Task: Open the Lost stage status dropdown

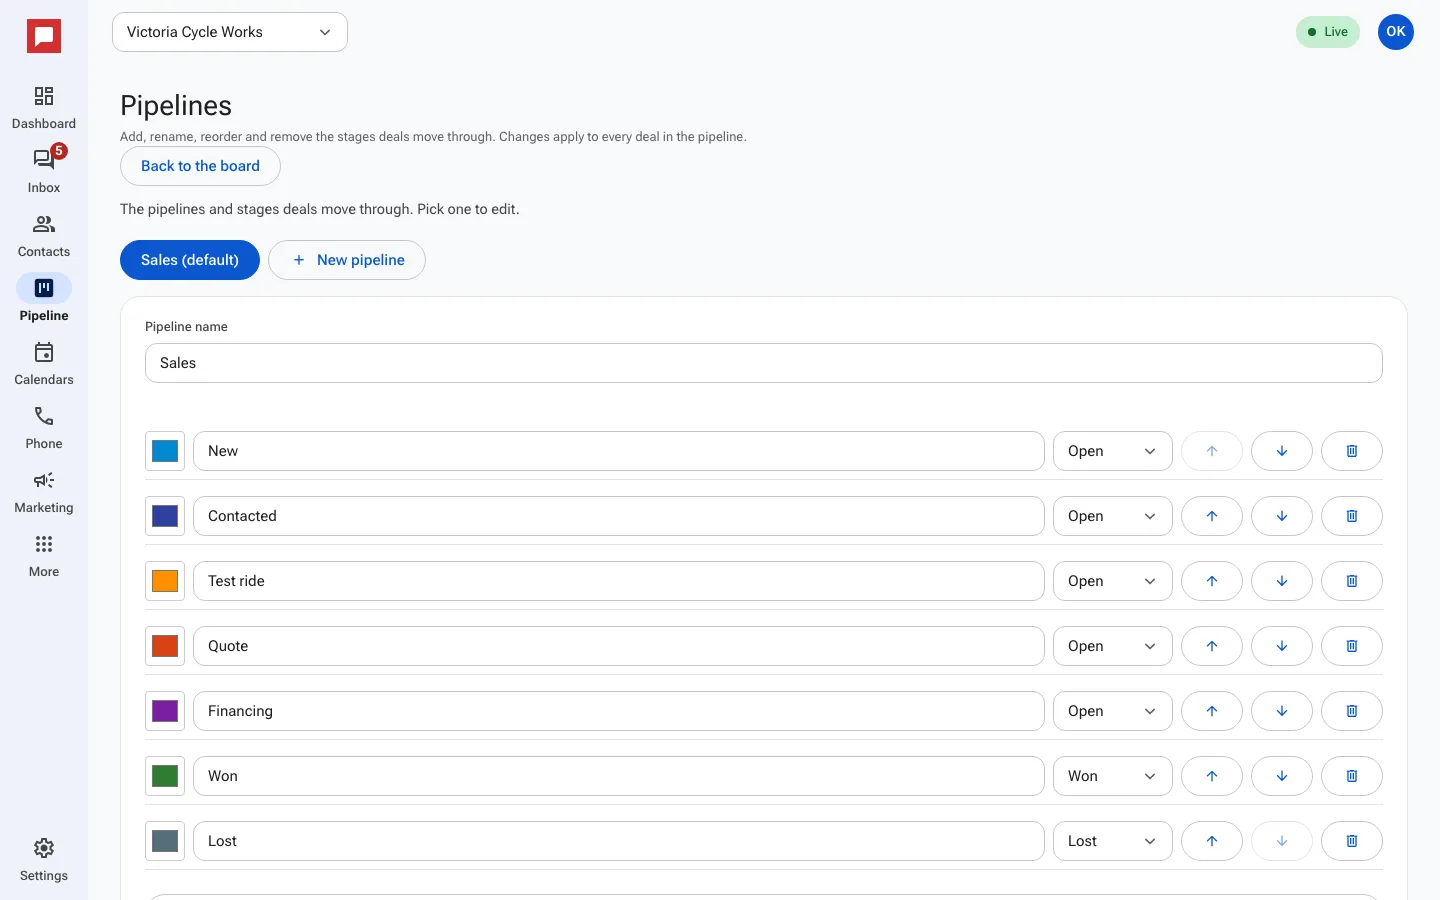Action: pos(1113,841)
